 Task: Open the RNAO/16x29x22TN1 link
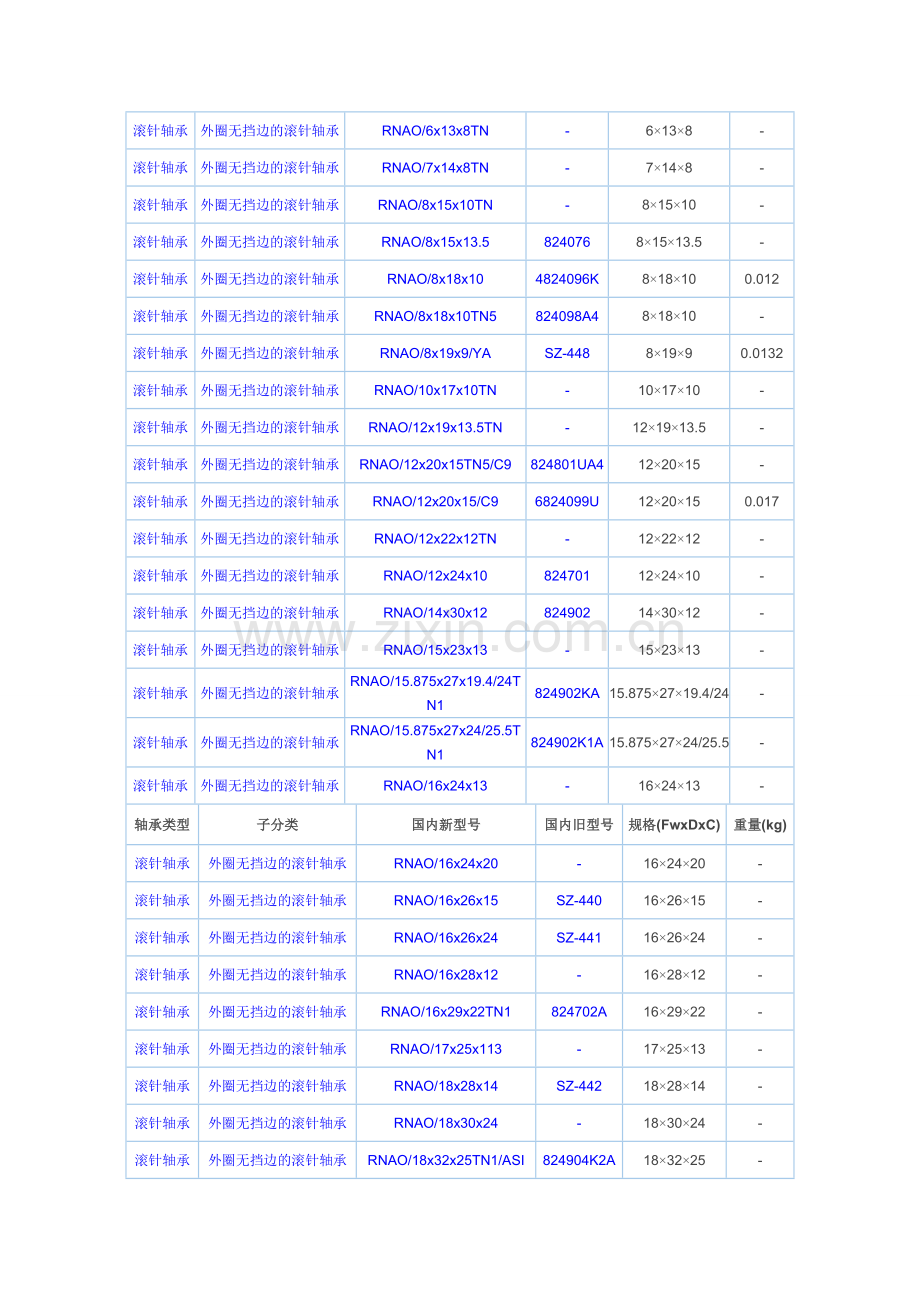(x=445, y=1011)
